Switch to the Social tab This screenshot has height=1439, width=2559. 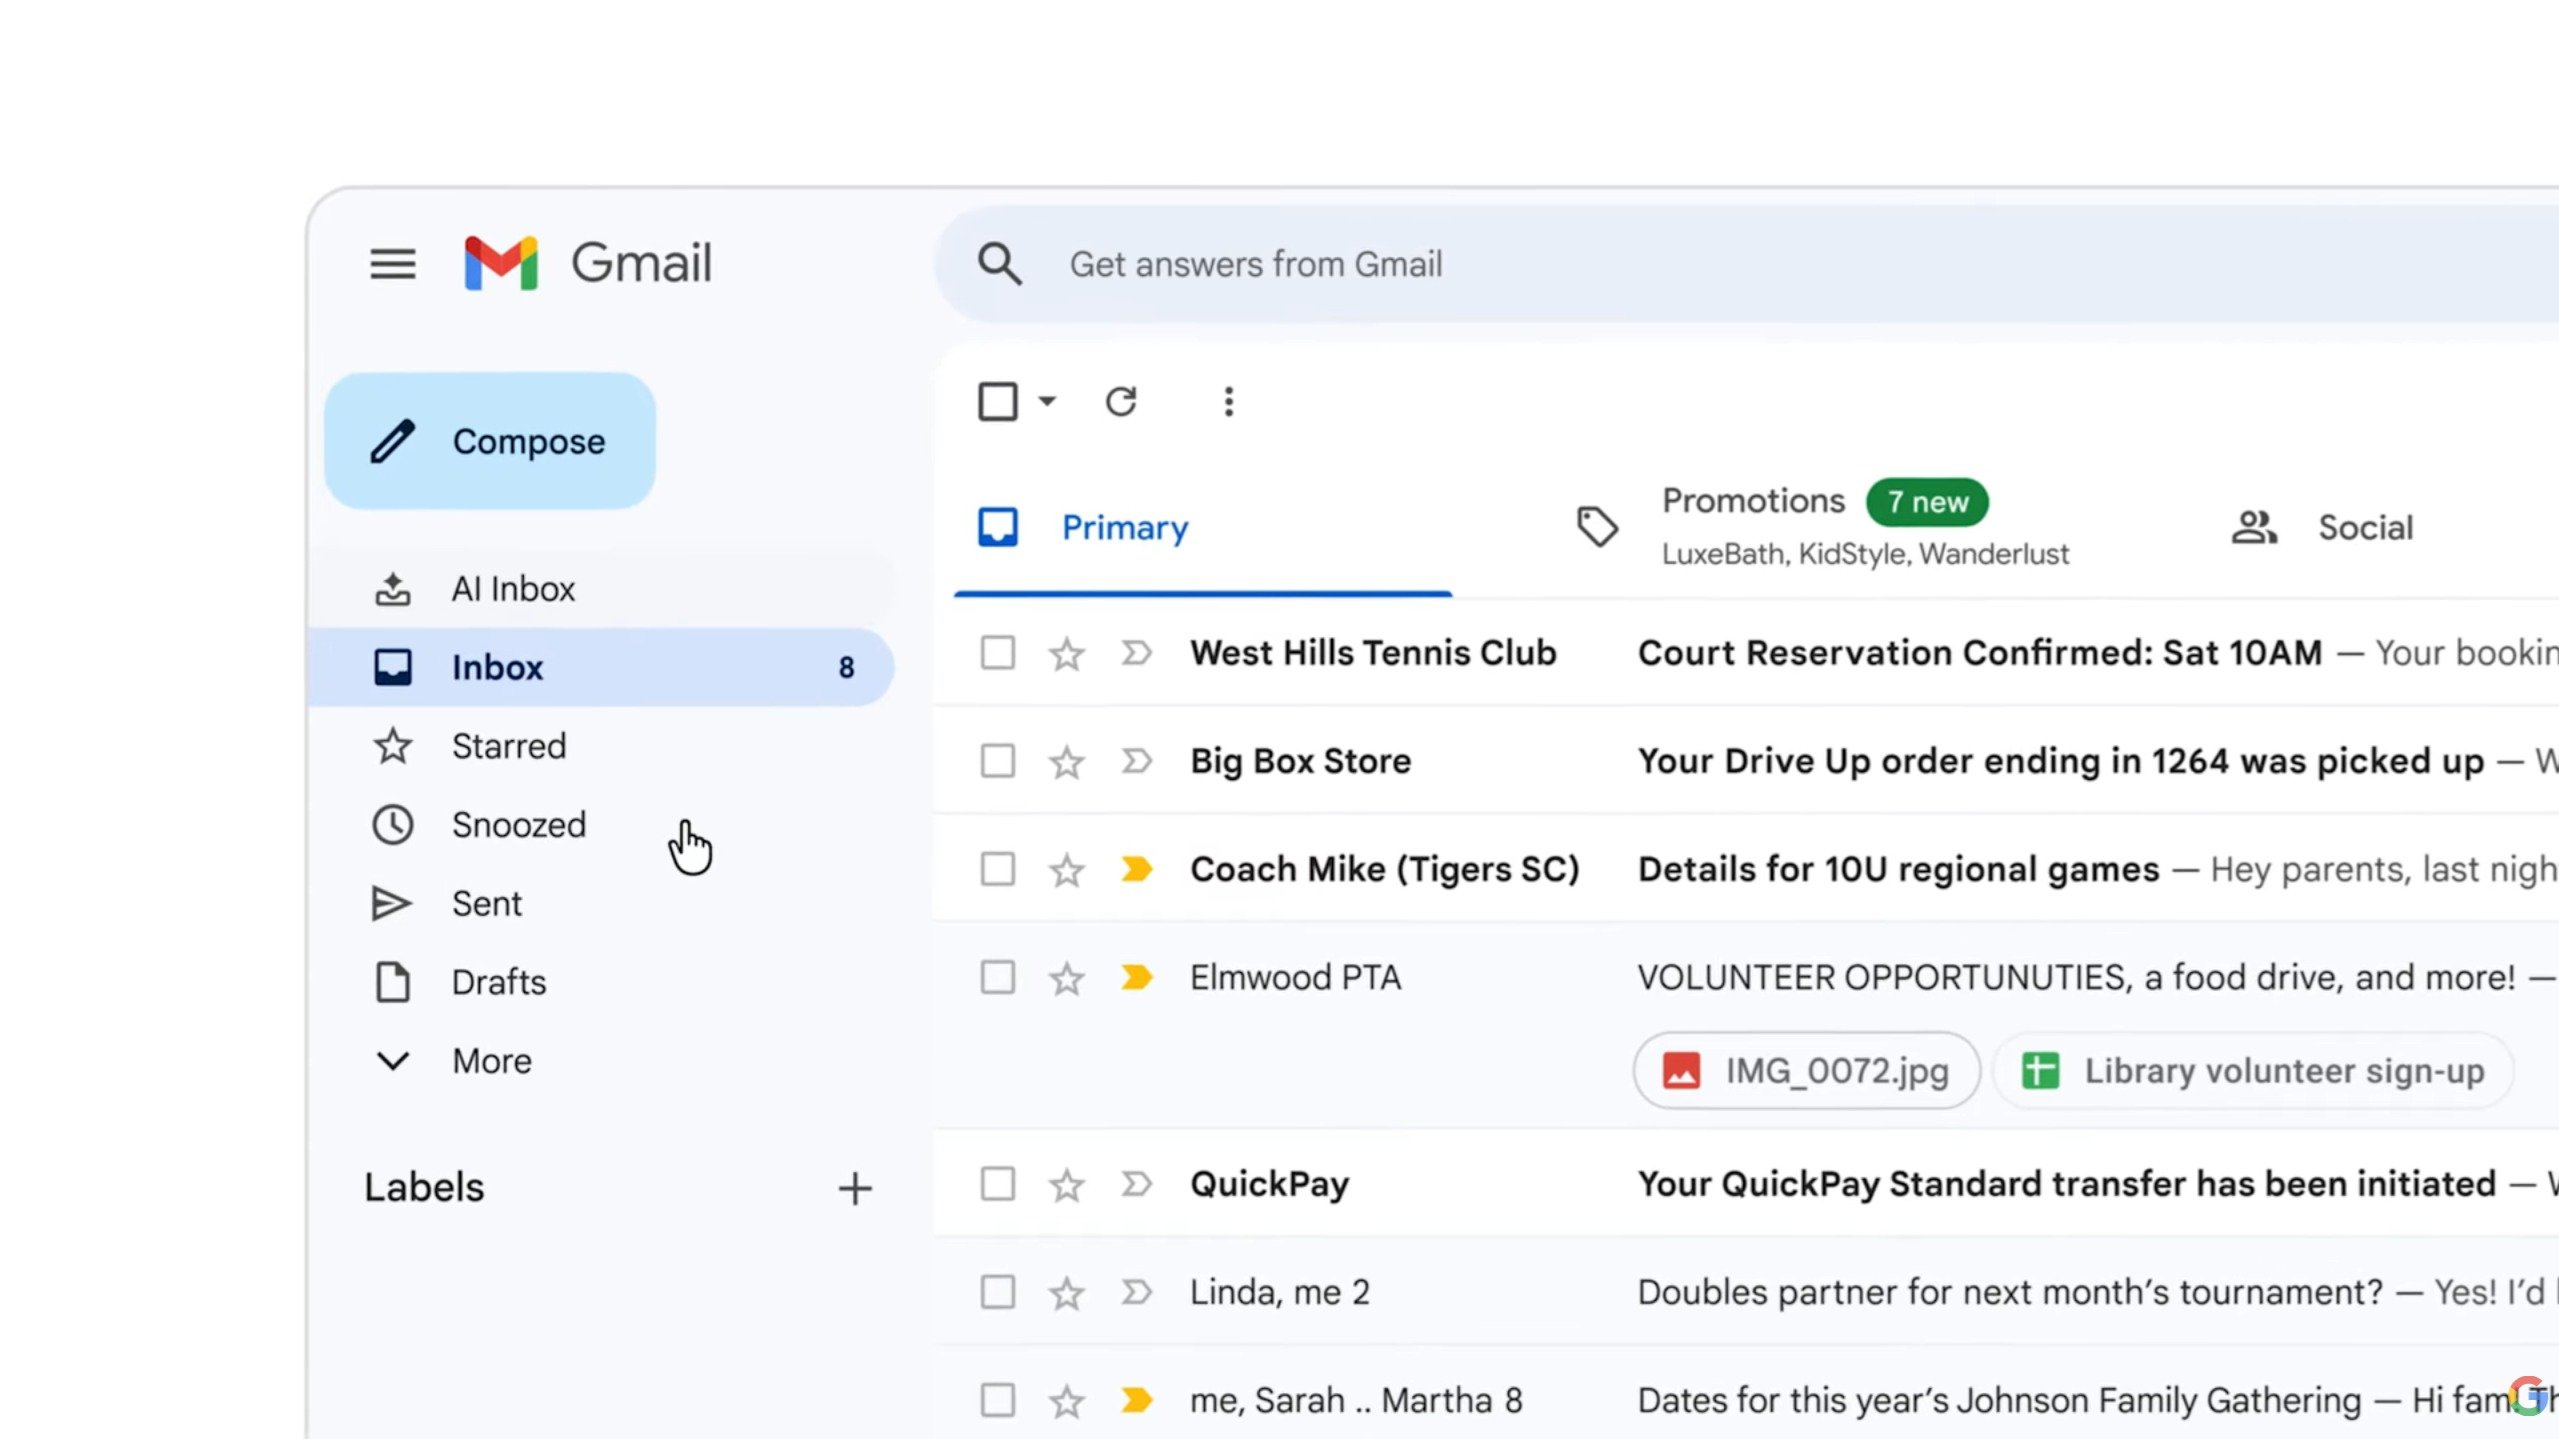2363,527
